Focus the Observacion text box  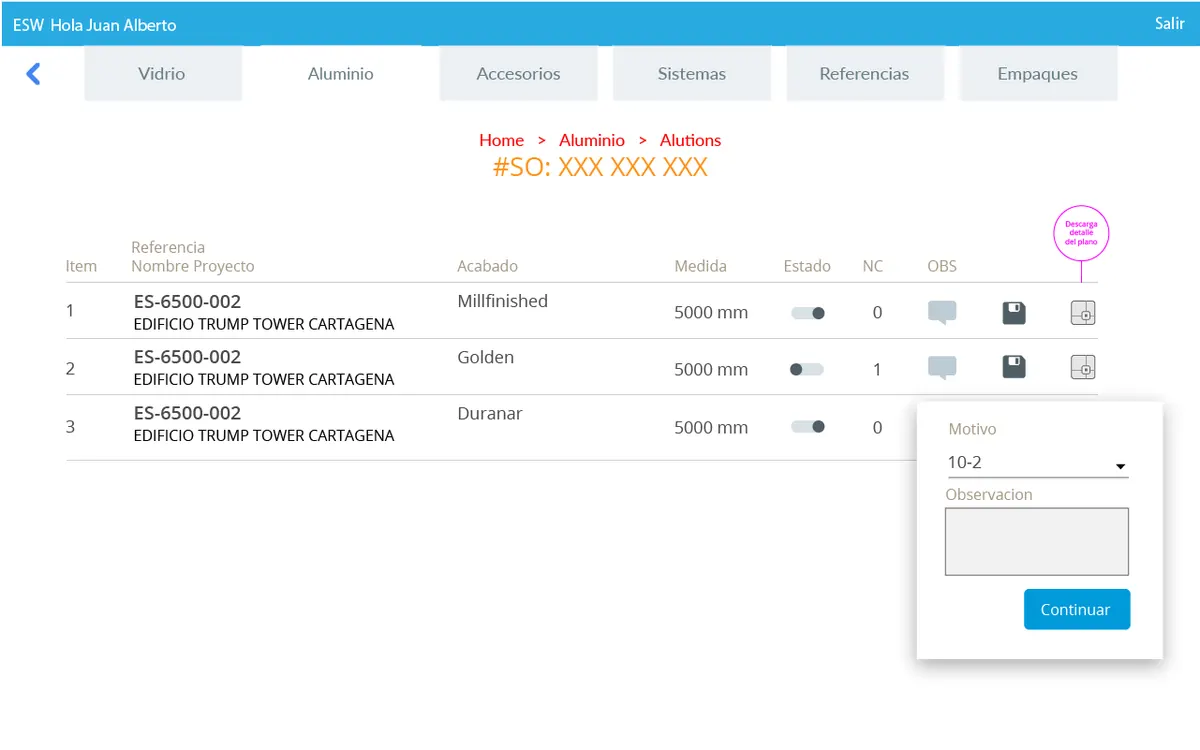pyautogui.click(x=1037, y=541)
